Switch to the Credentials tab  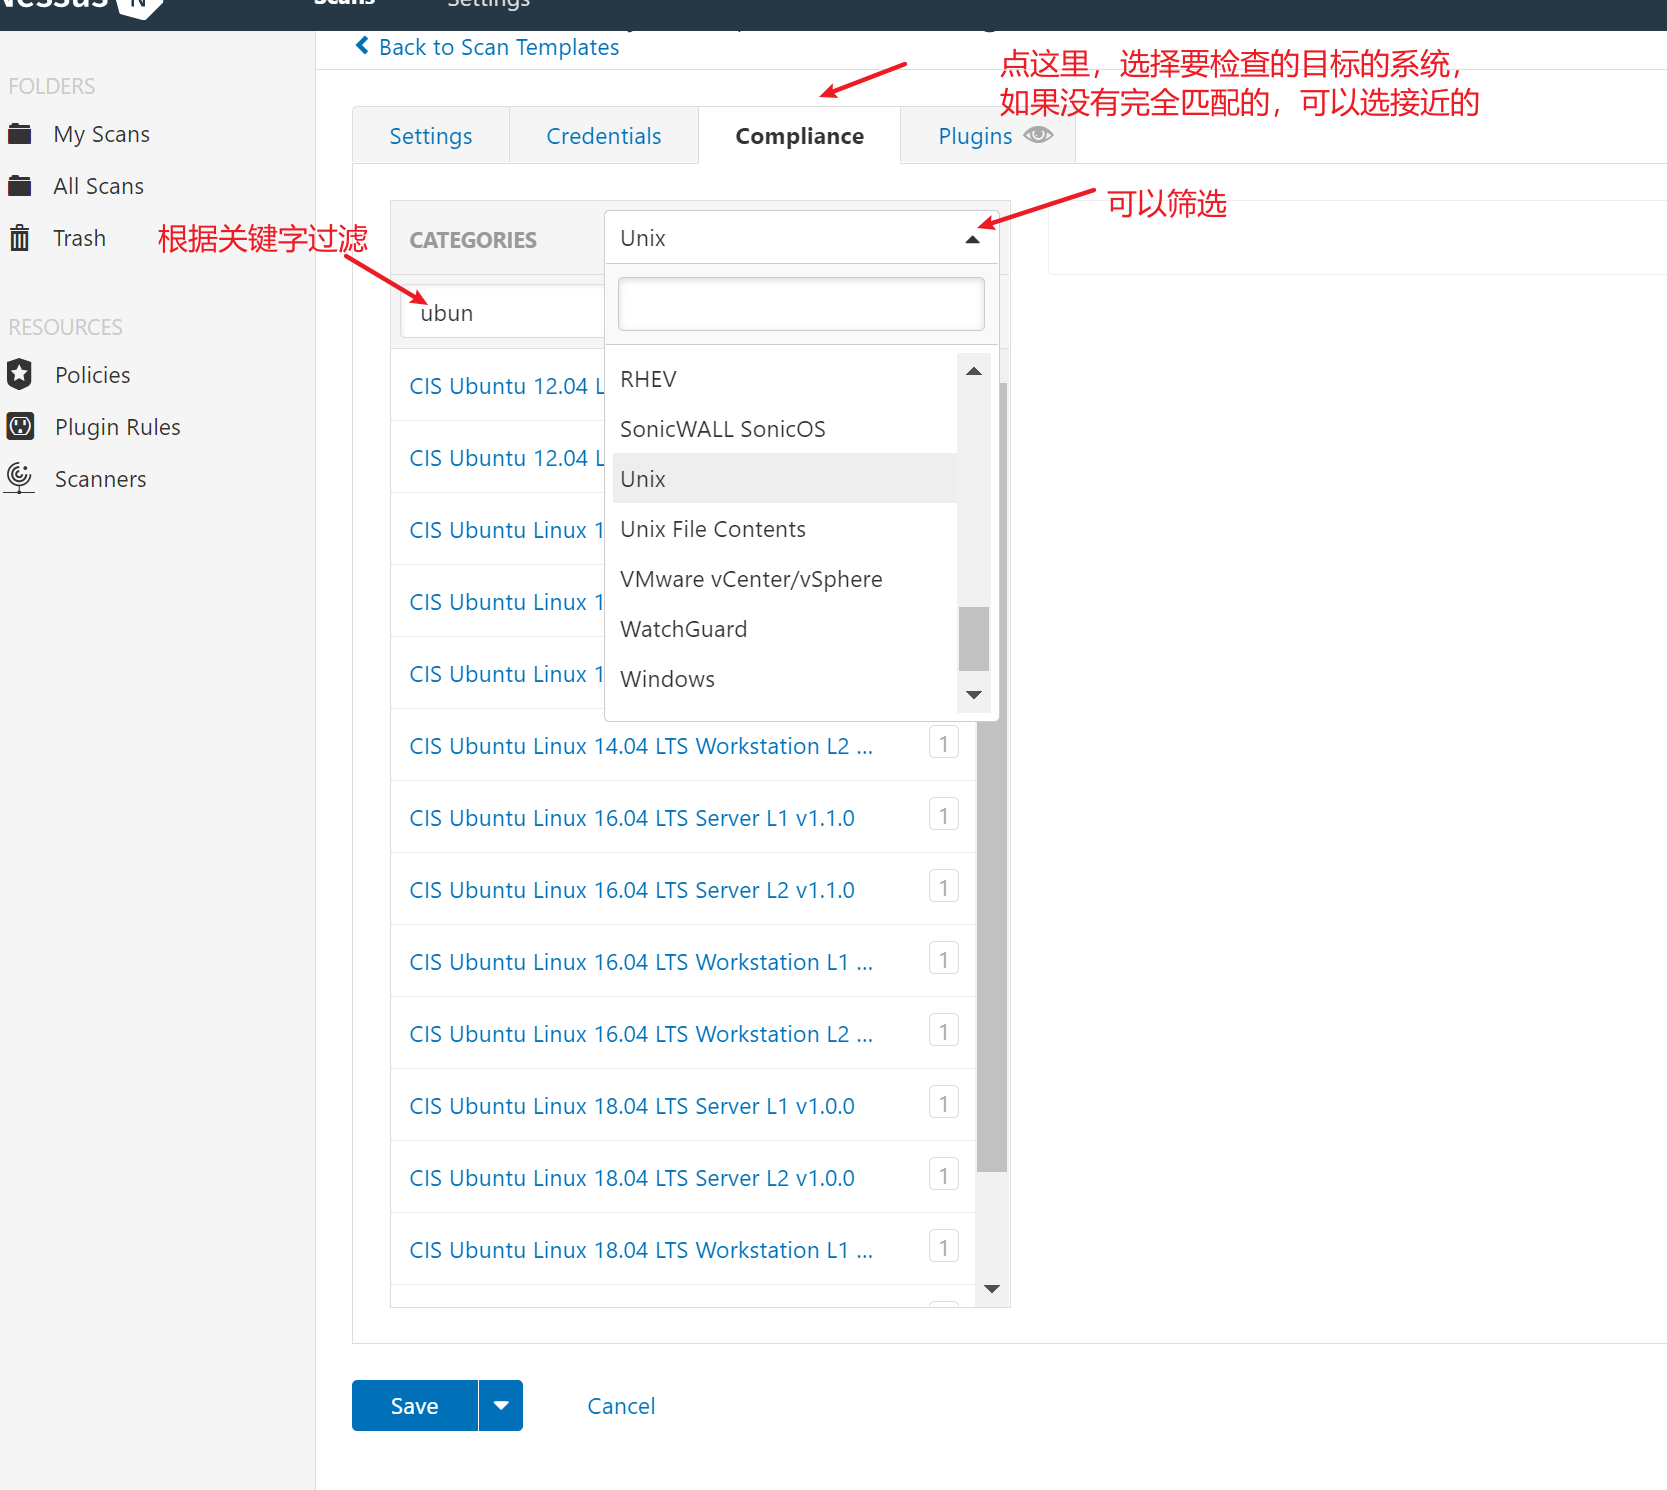point(604,136)
